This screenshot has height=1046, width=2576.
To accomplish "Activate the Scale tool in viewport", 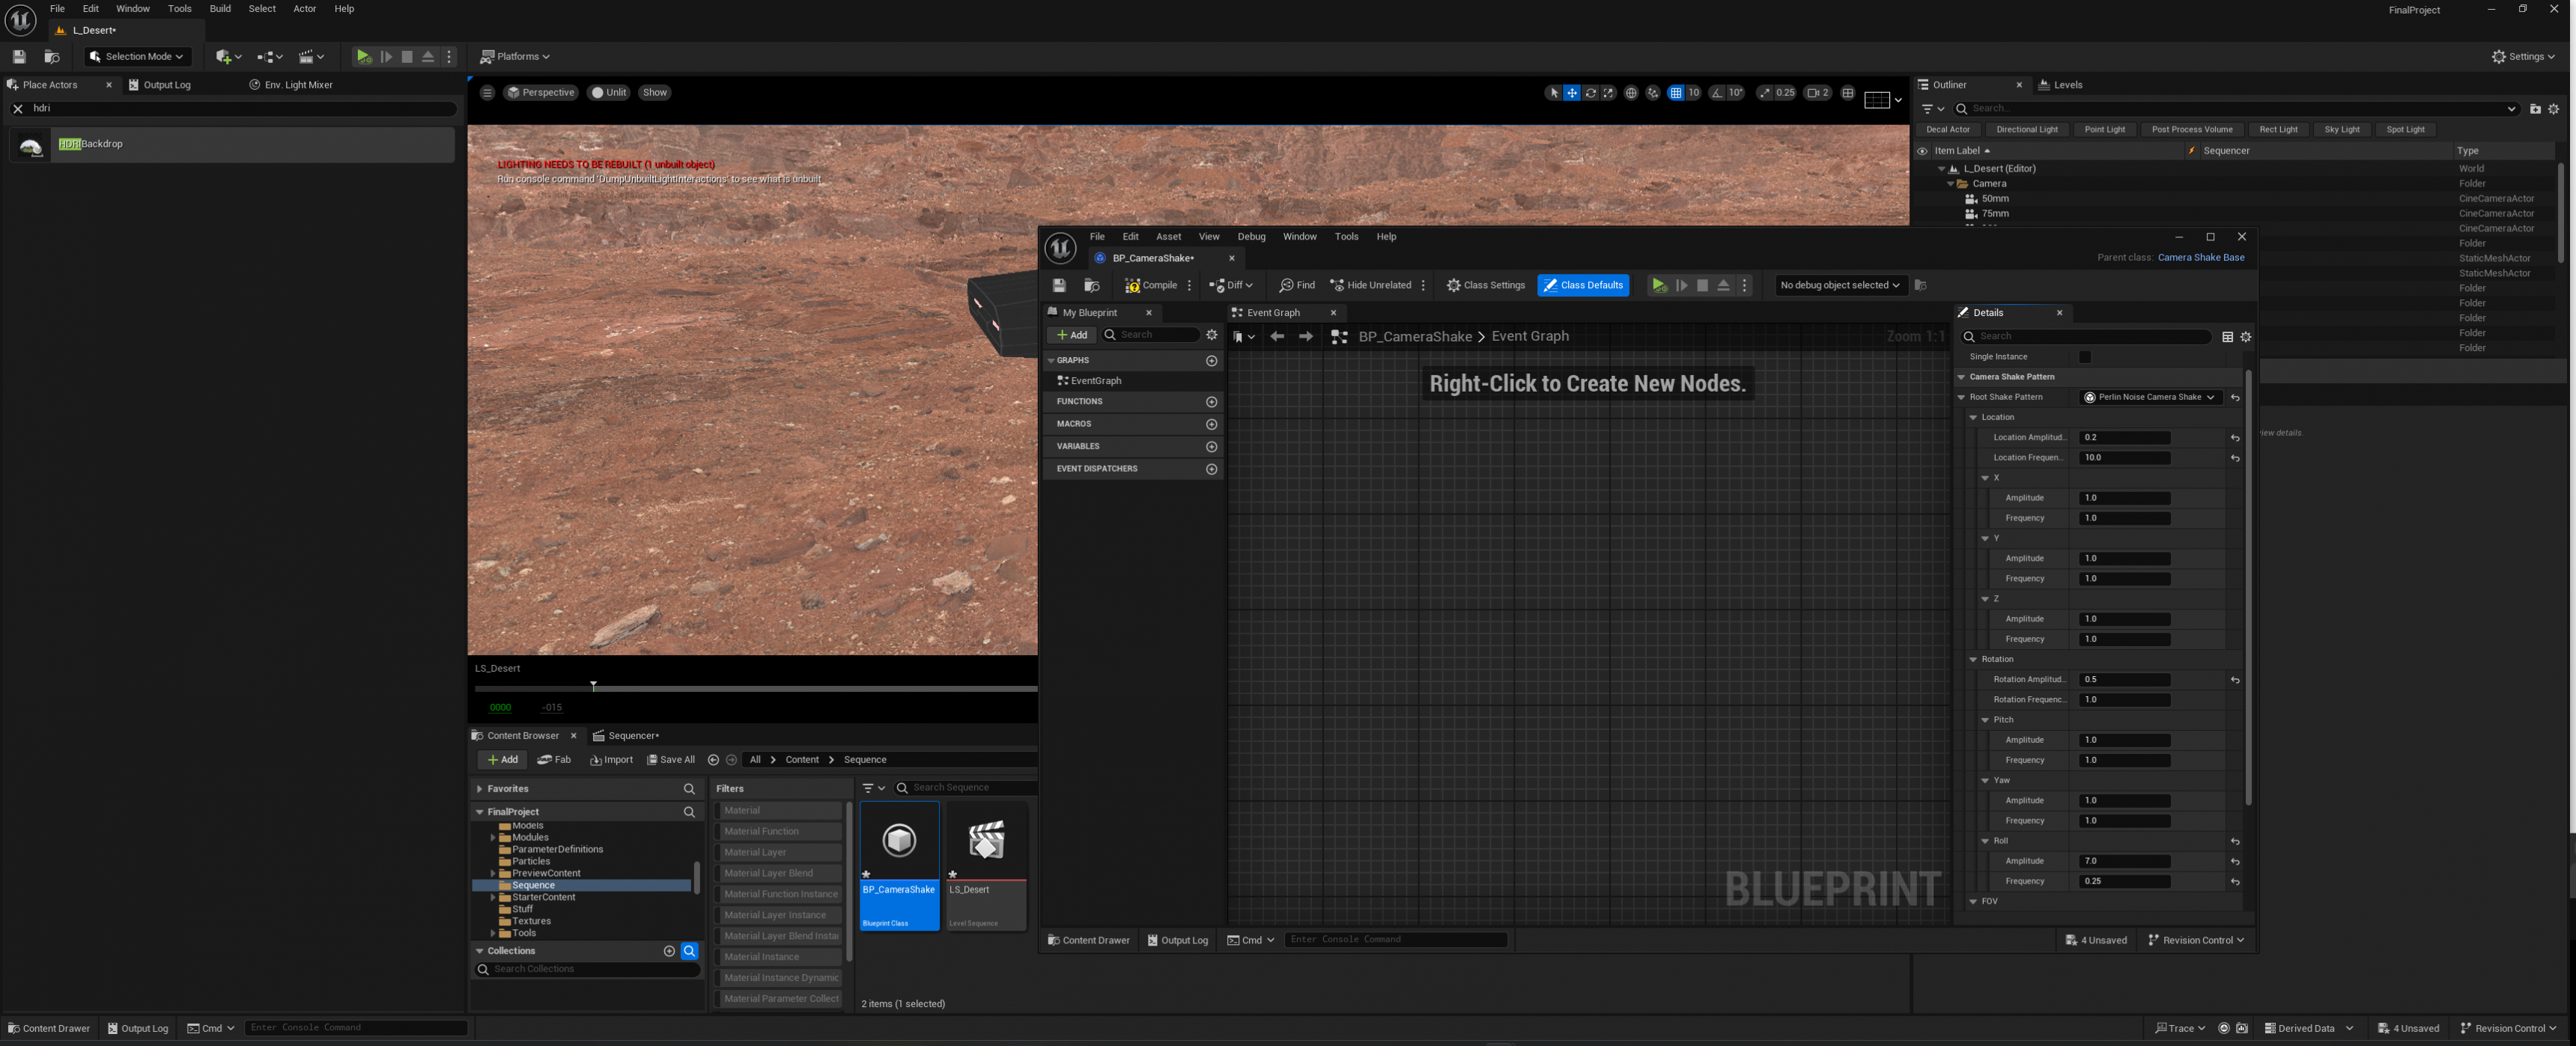I will pos(1608,93).
